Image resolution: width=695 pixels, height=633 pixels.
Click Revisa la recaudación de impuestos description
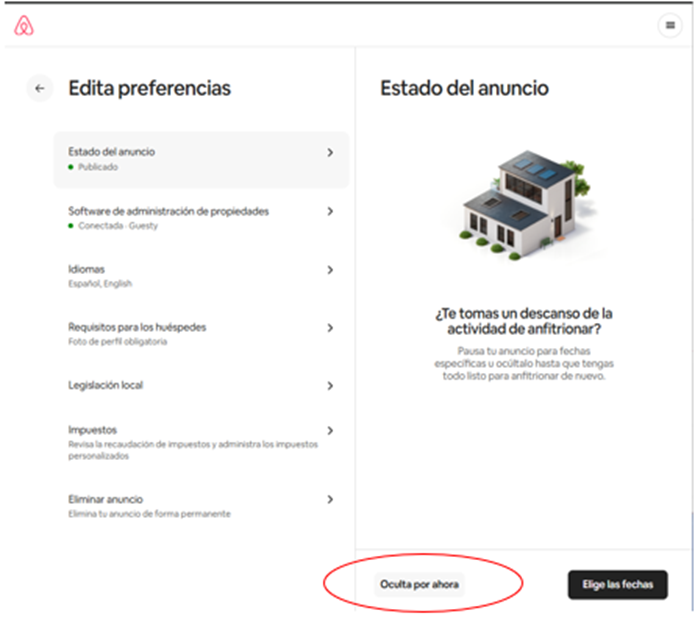pos(193,450)
